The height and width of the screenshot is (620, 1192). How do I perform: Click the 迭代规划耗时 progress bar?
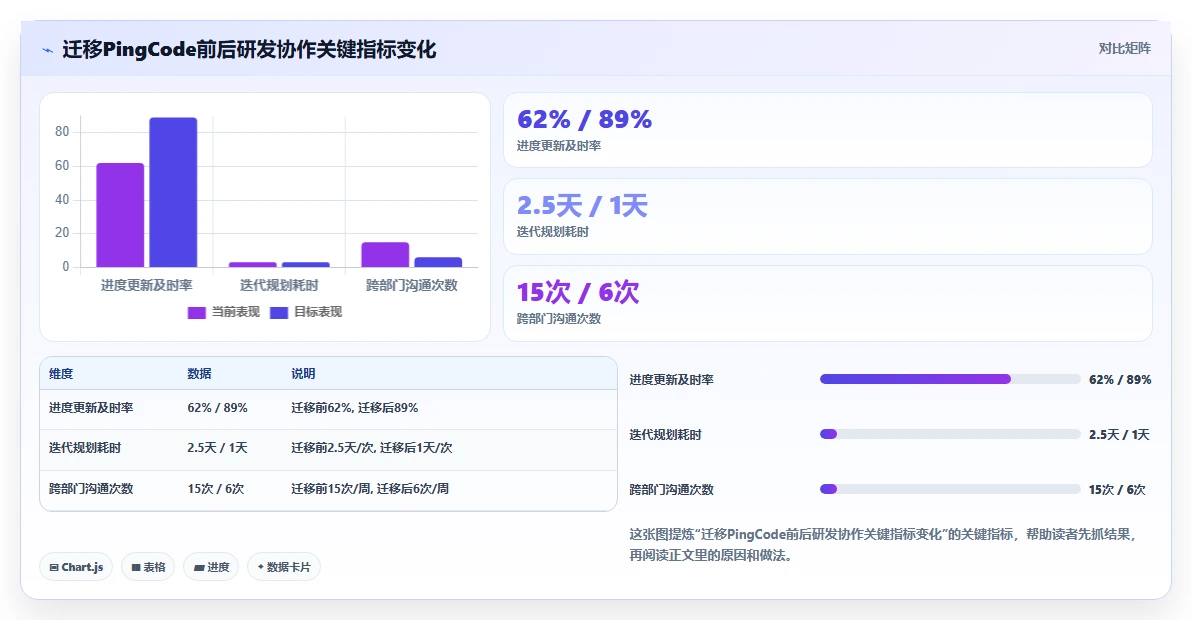[949, 435]
